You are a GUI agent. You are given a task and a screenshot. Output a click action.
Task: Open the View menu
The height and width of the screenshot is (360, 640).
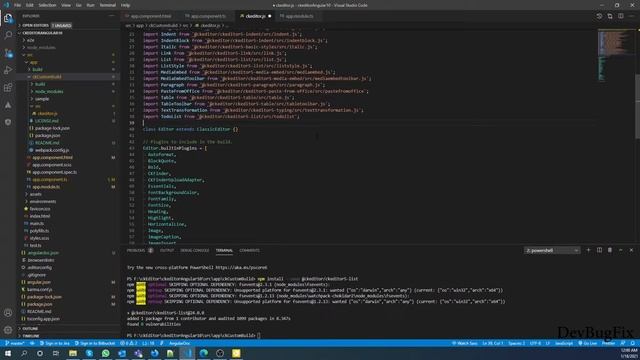66,5
